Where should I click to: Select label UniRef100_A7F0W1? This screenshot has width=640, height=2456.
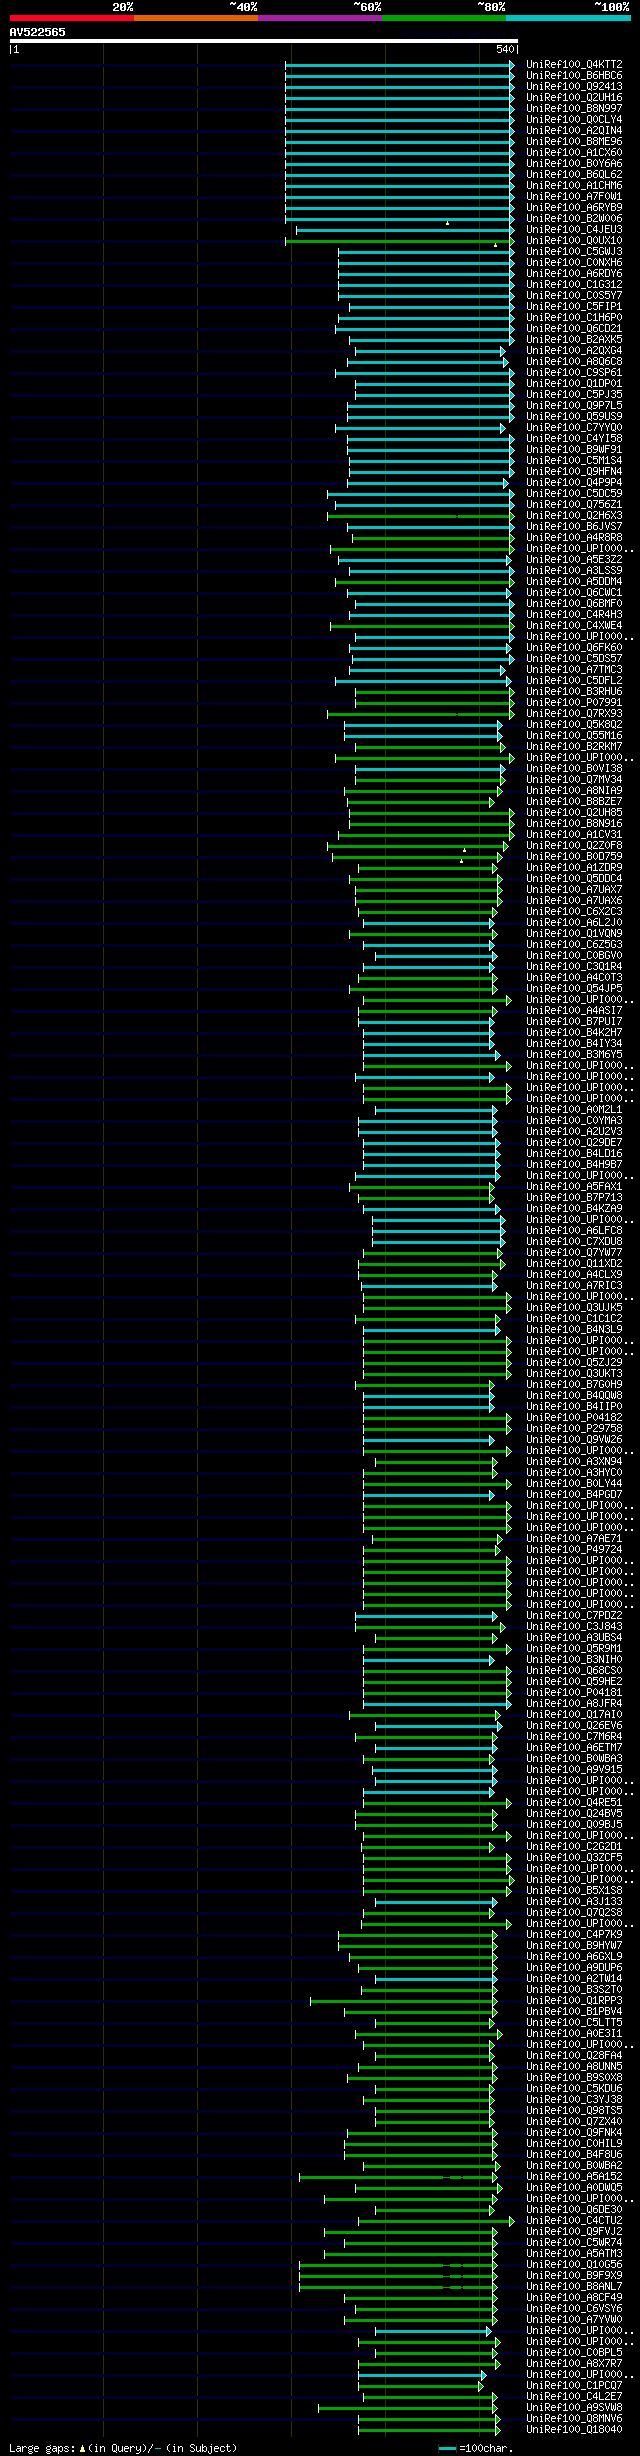tap(574, 196)
